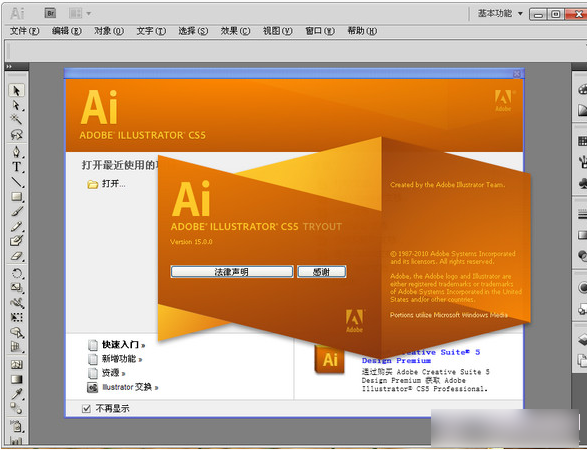Select the Blob Brush tool
Image resolution: width=587 pixels, height=450 pixels.
pos(16,241)
